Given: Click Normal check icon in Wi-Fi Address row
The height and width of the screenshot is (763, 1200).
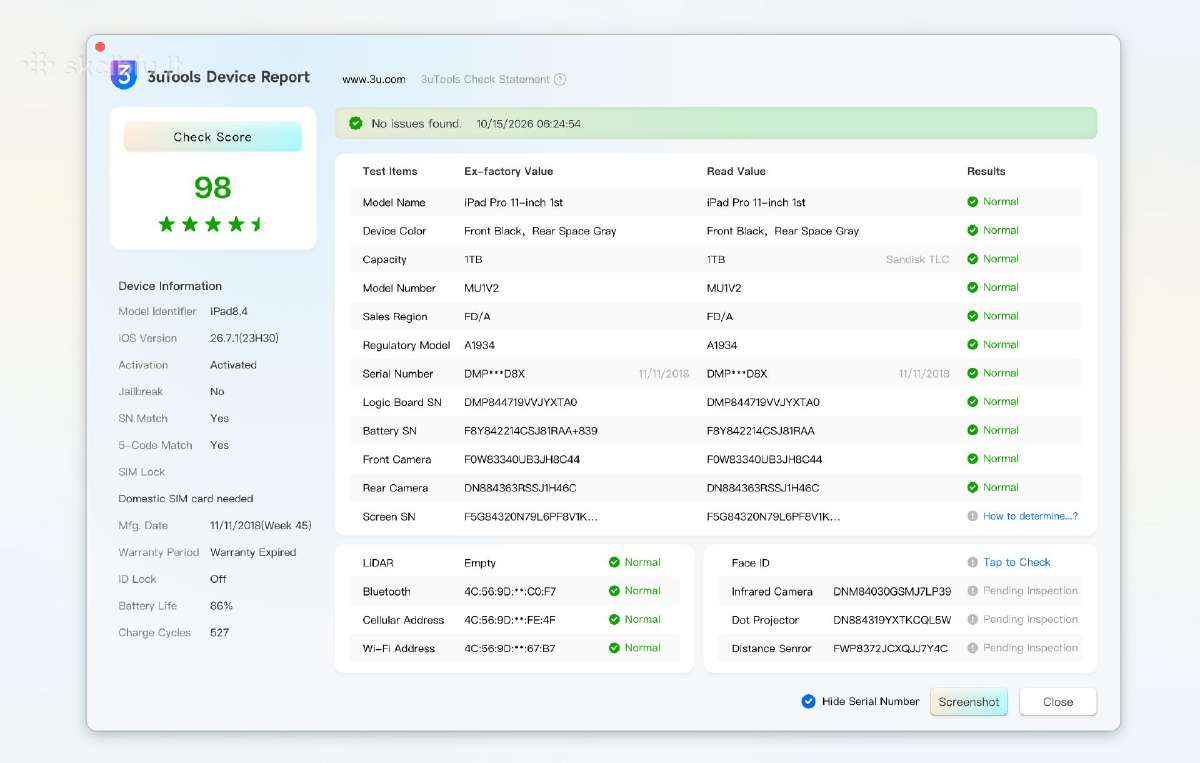Looking at the screenshot, I should 614,648.
